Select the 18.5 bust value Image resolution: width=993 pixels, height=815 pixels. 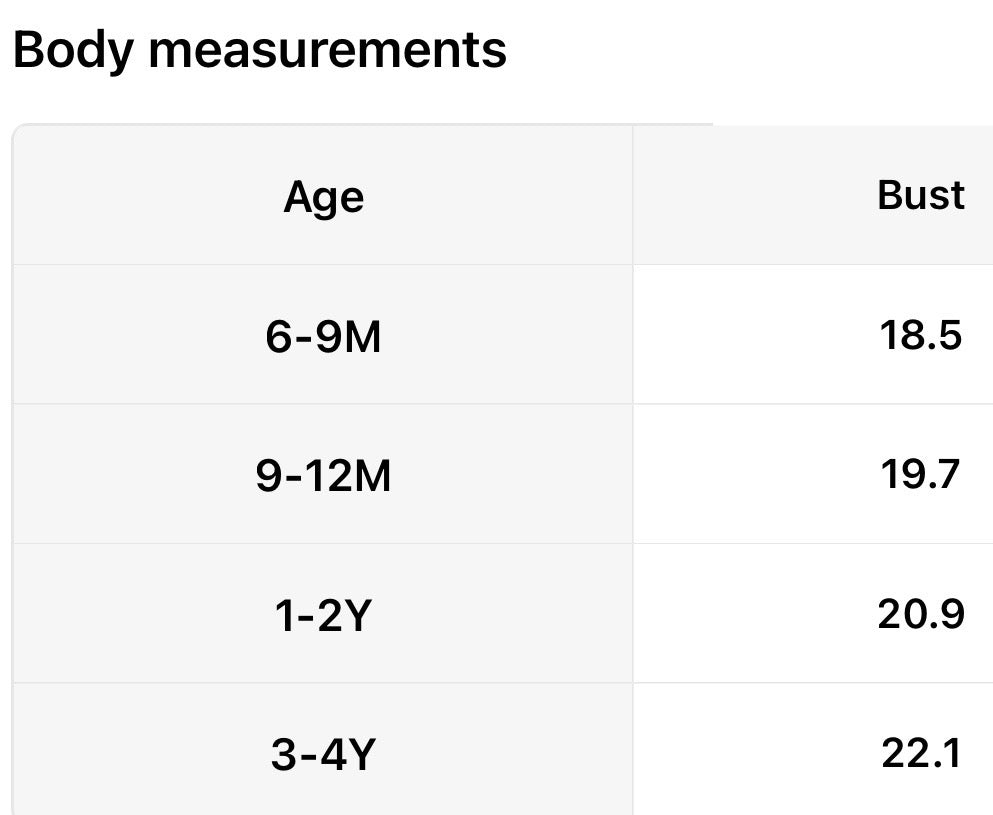click(x=921, y=334)
